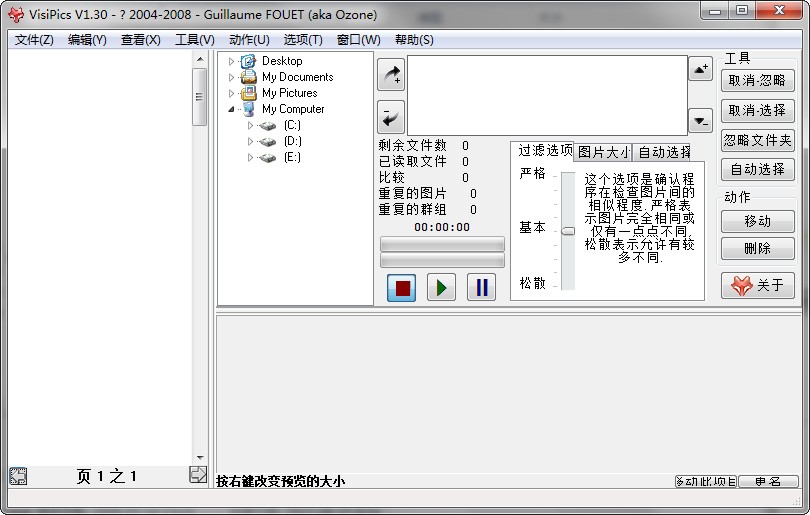Open the 编辑(Y) menu
The image size is (810, 515).
pos(87,40)
